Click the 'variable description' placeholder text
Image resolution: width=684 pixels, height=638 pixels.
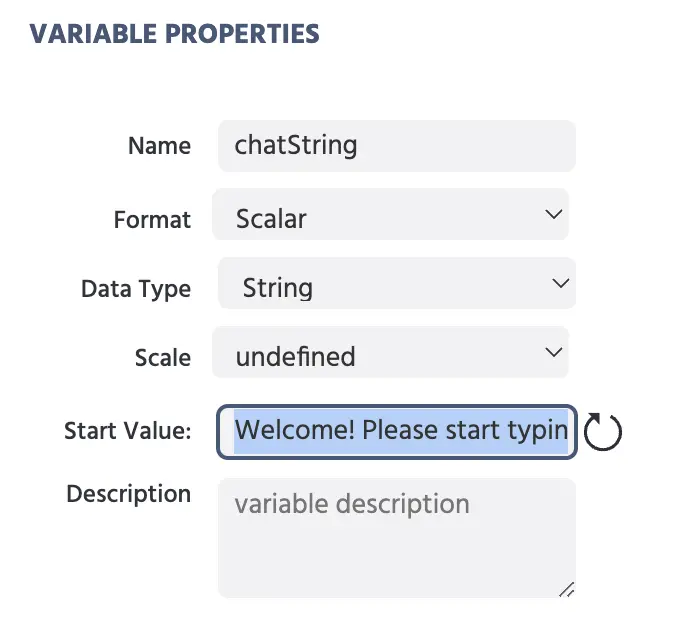point(352,504)
